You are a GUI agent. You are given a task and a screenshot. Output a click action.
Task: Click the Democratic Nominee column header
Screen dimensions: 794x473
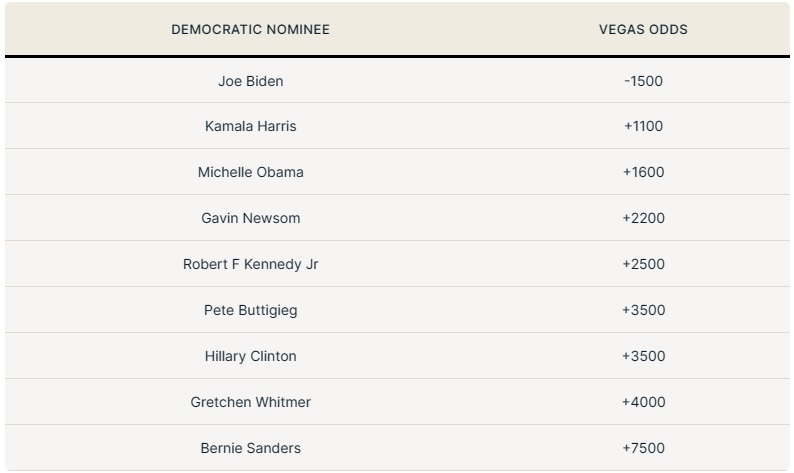250,29
